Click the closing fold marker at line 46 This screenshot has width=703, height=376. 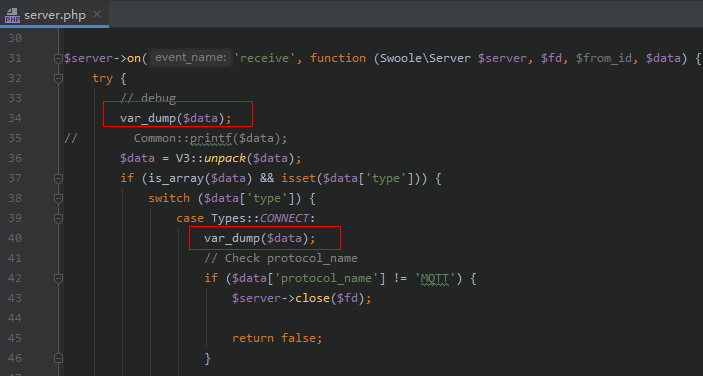point(58,358)
